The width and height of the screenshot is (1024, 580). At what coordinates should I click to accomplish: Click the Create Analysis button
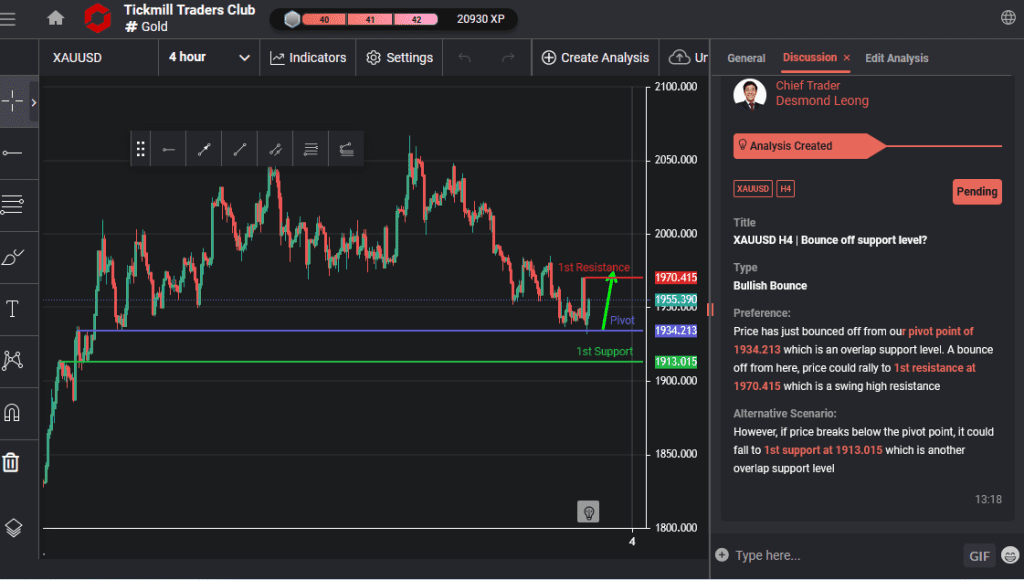tap(595, 57)
